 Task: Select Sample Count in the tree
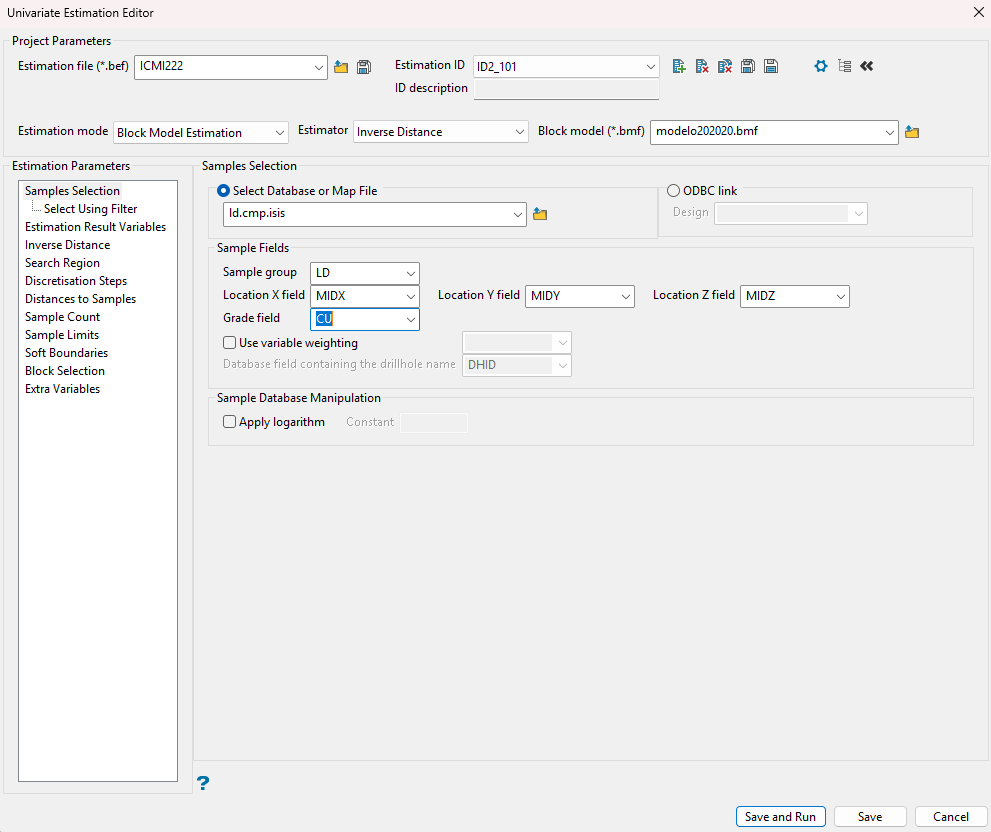(63, 317)
